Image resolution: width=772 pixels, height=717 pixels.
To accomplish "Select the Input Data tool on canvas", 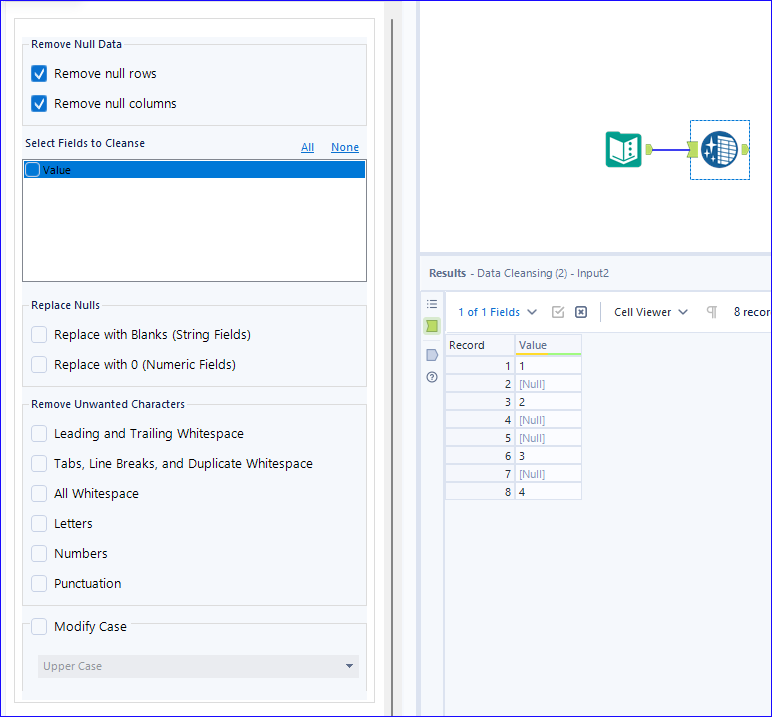I will point(623,149).
